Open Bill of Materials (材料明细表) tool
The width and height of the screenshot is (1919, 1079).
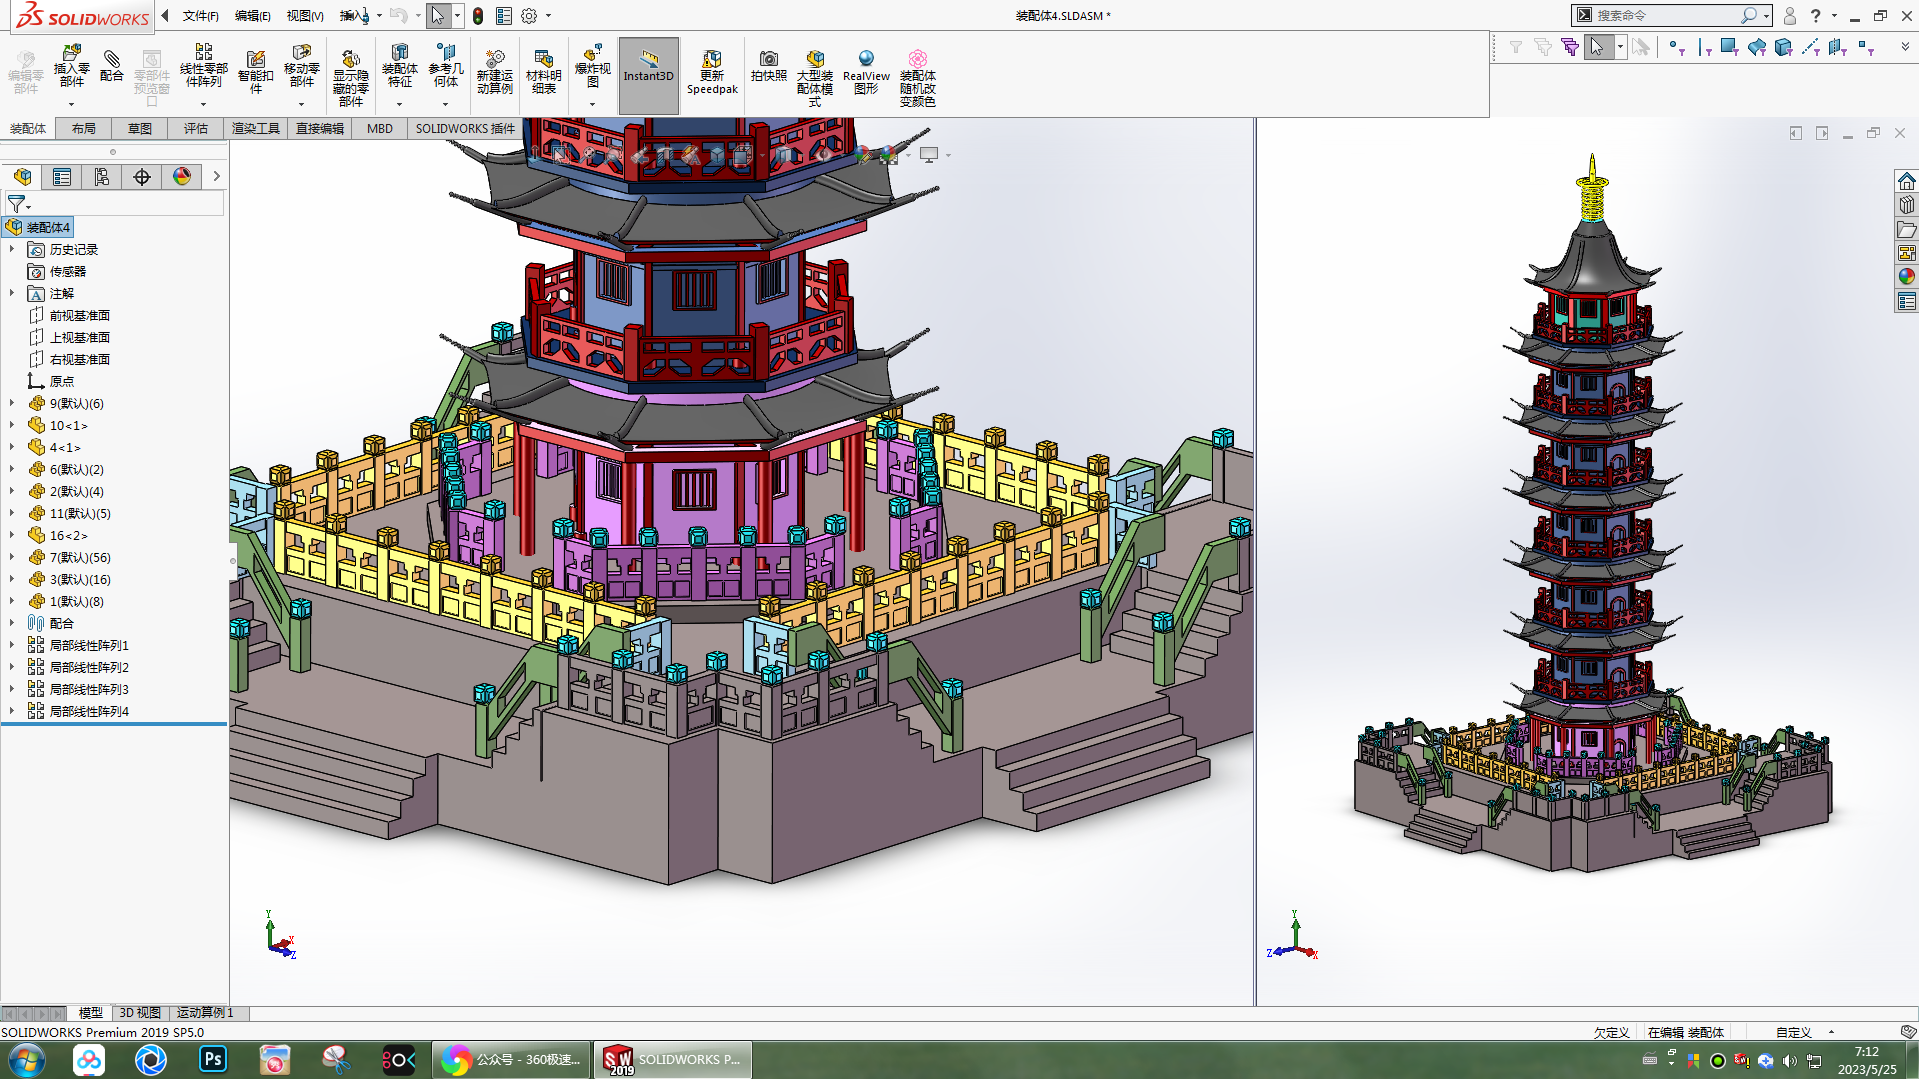click(543, 72)
